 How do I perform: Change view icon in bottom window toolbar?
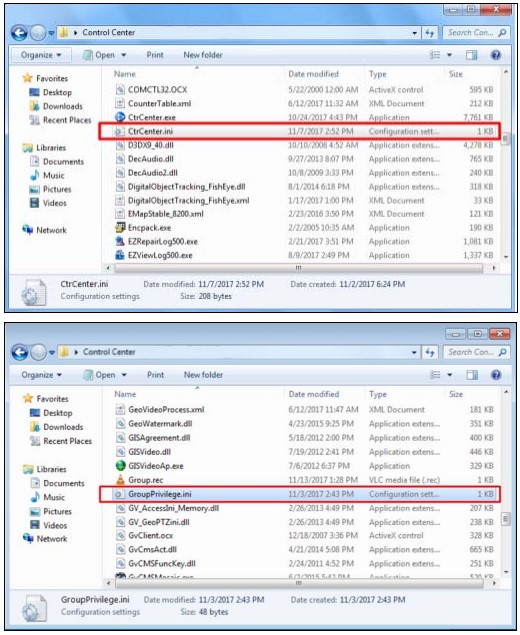point(435,375)
